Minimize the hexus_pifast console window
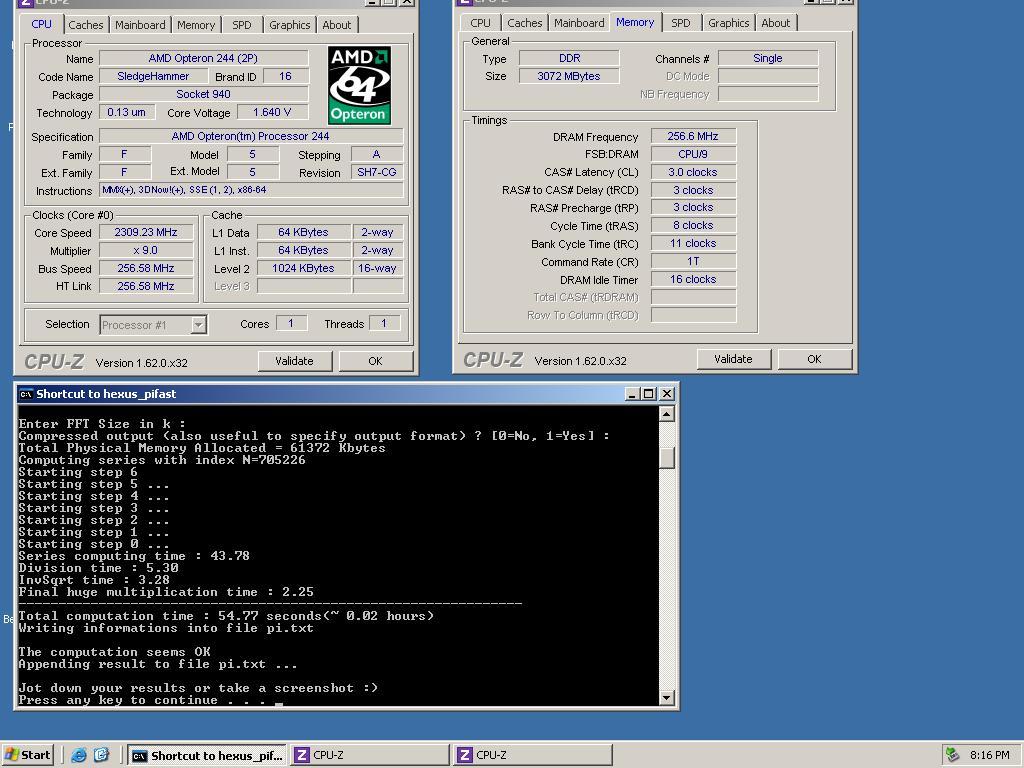This screenshot has width=1024, height=768. [632, 394]
